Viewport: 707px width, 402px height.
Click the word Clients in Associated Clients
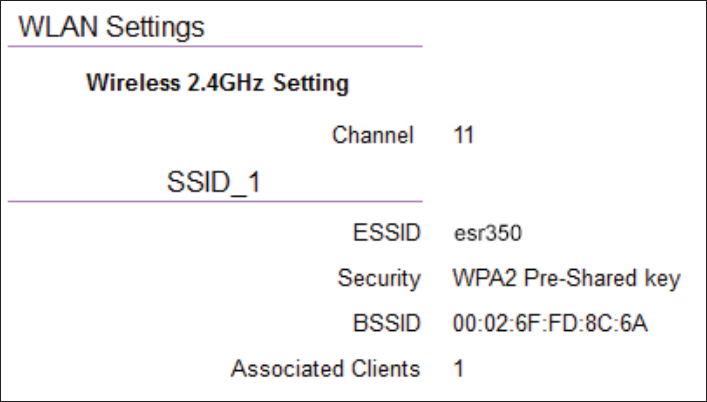[x=386, y=368]
